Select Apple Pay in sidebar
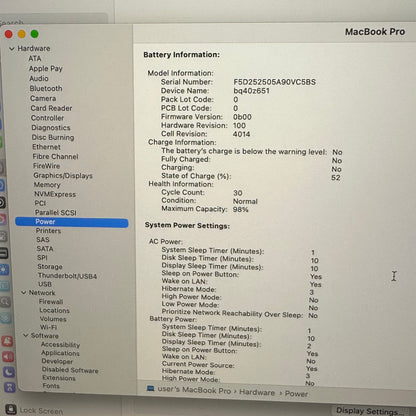This screenshot has height=416, width=416. click(46, 68)
